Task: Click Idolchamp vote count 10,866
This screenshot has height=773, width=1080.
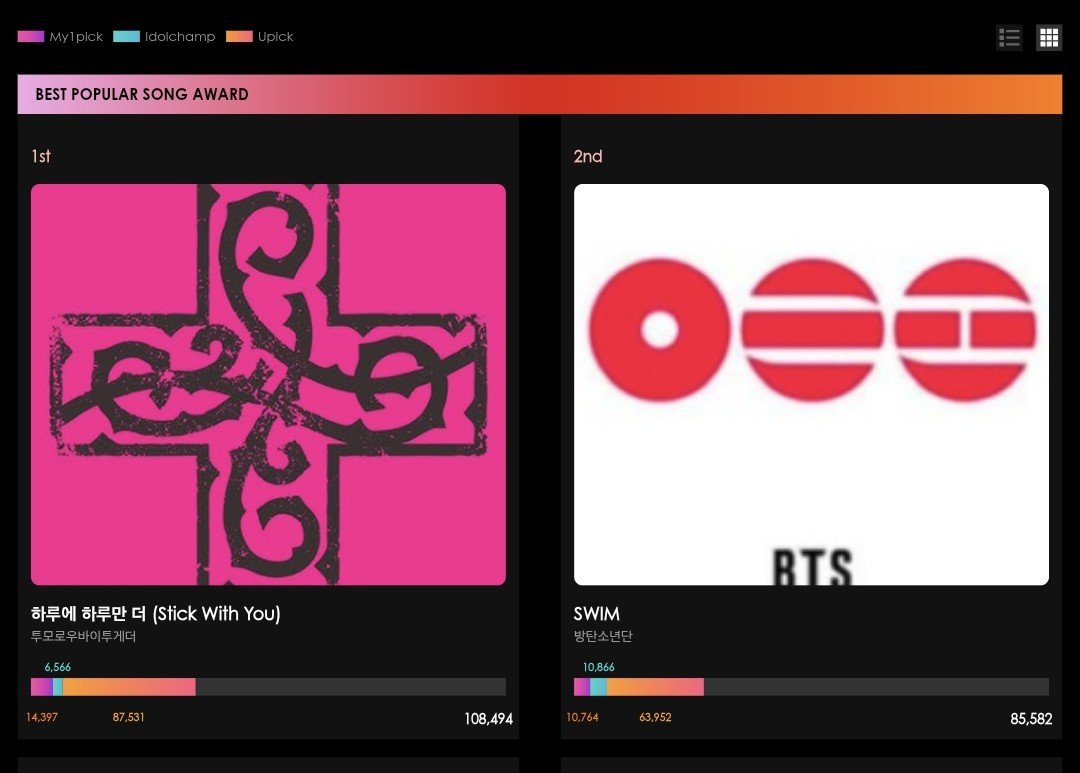Action: click(599, 667)
